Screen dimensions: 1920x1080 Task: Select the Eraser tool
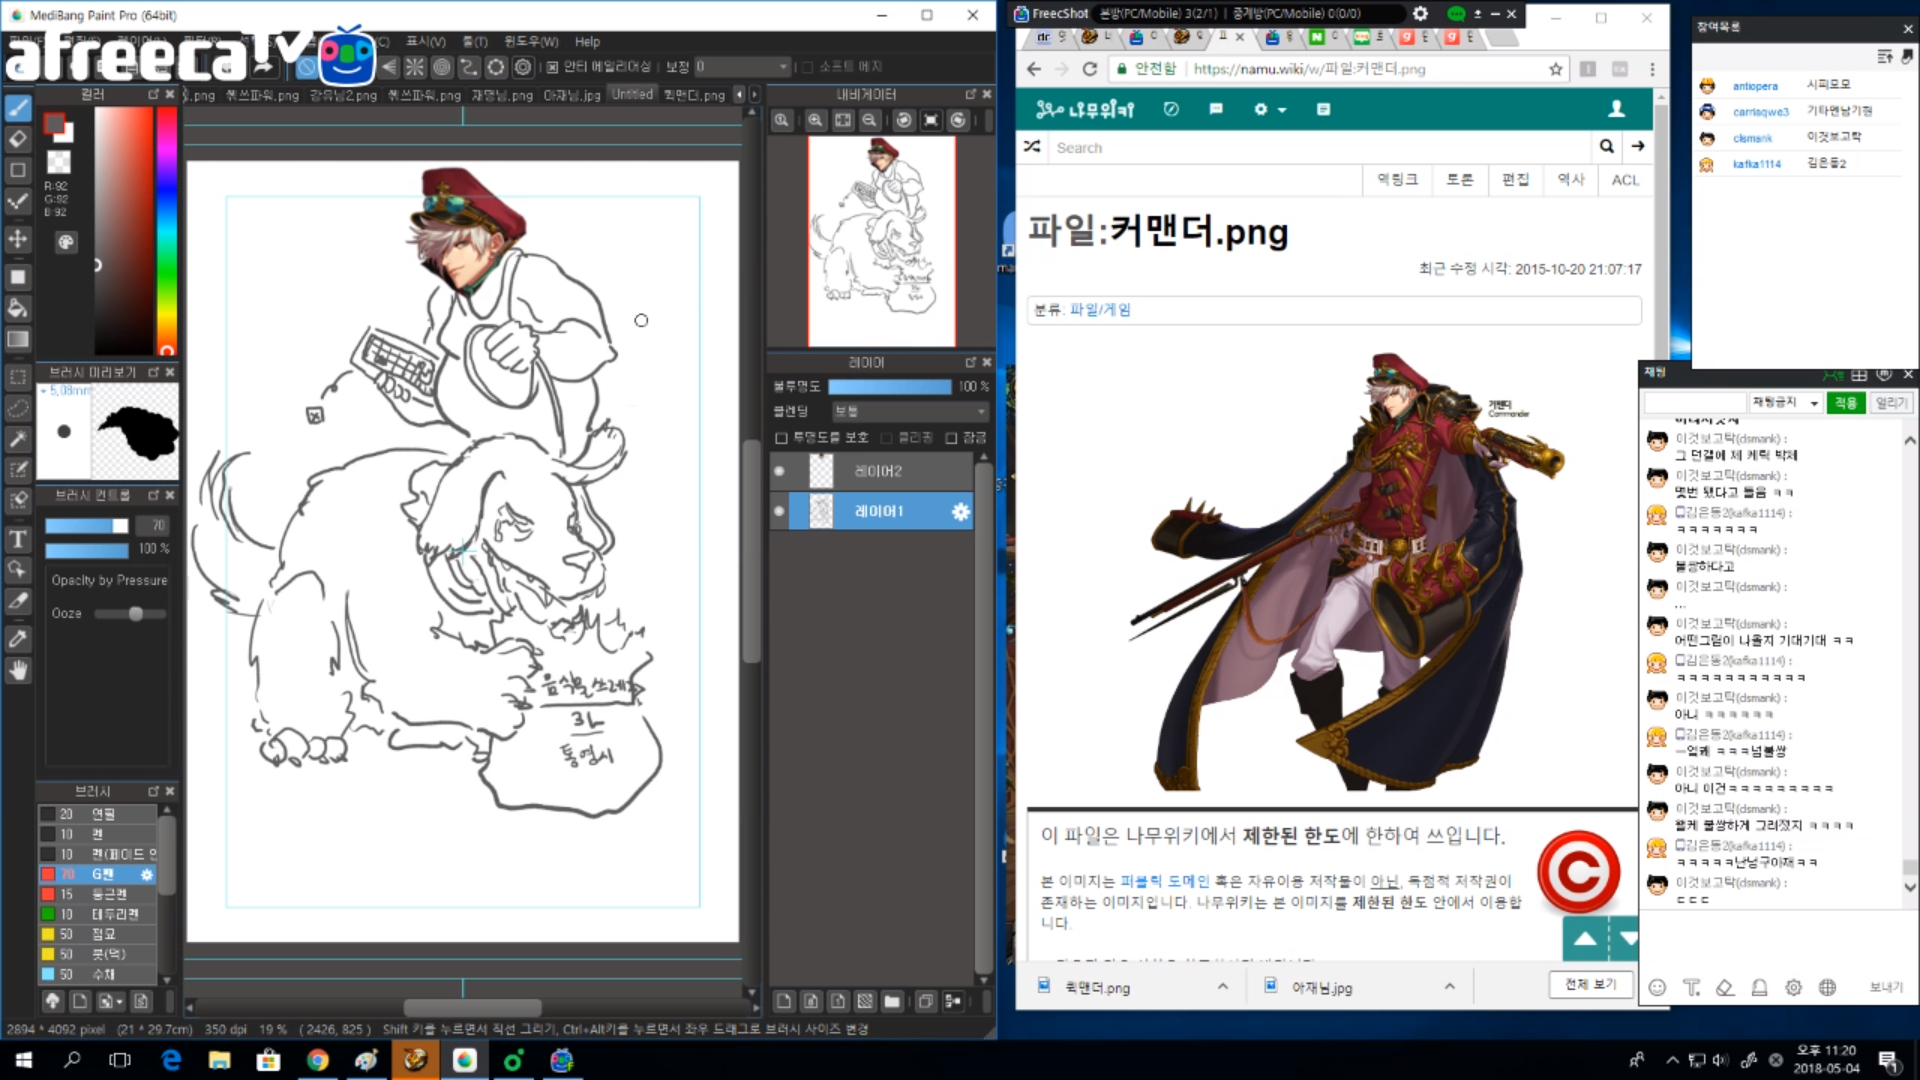point(18,139)
